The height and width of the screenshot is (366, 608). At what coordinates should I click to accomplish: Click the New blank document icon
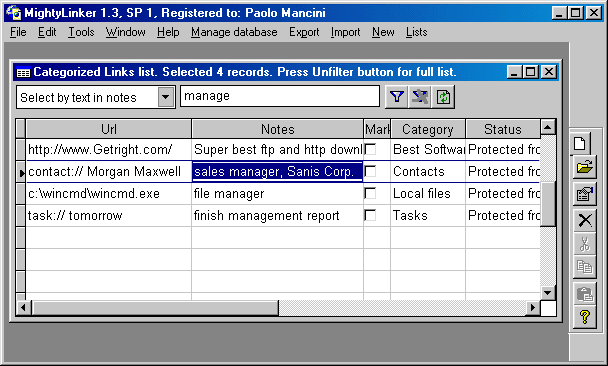click(x=580, y=143)
